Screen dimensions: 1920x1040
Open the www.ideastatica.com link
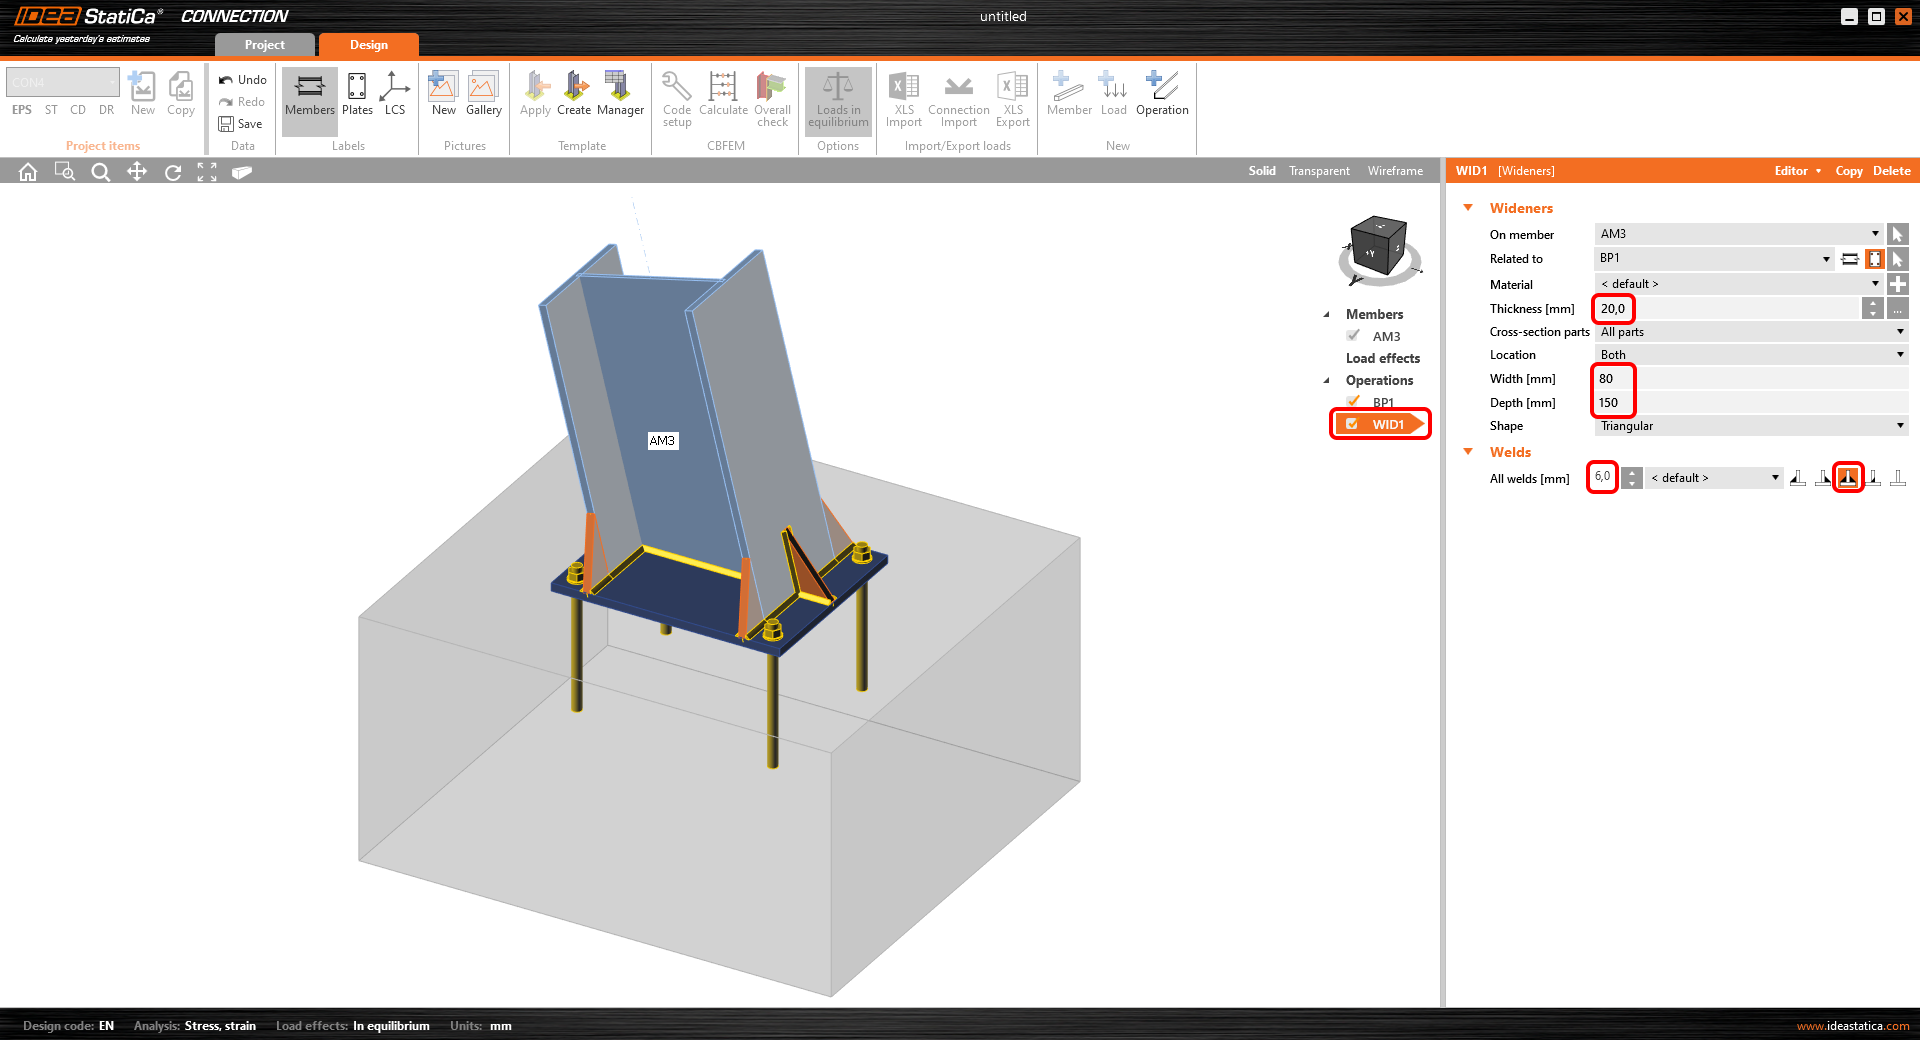coord(1852,1025)
